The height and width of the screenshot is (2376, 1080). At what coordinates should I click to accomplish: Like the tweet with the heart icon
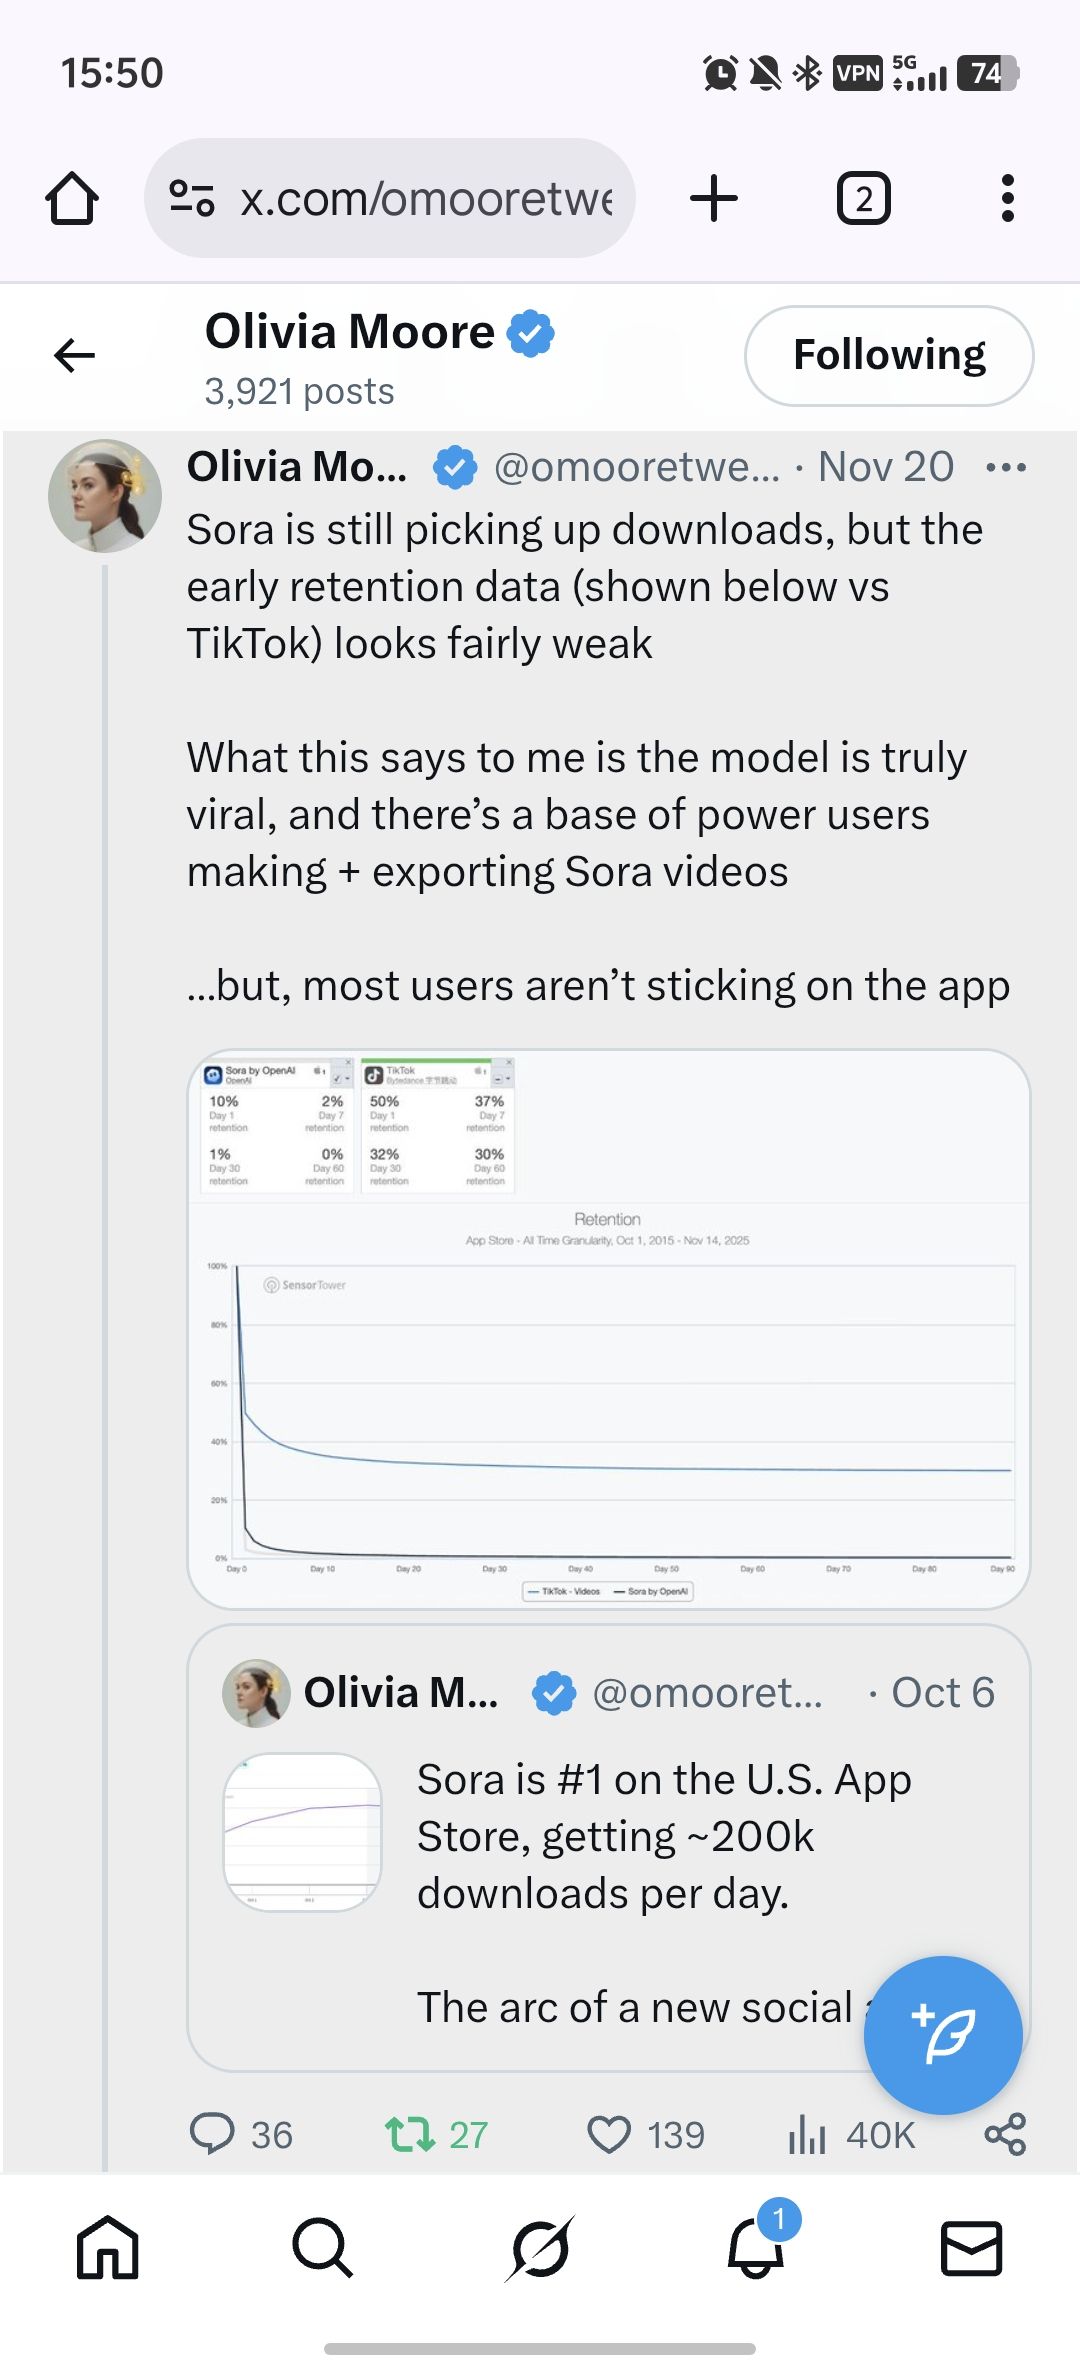click(609, 2133)
